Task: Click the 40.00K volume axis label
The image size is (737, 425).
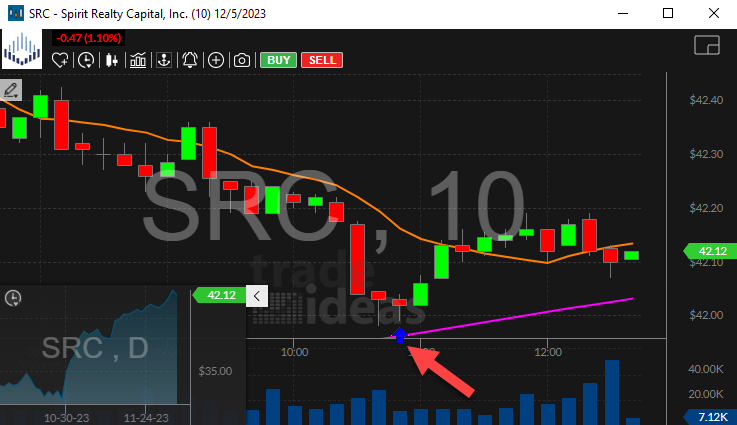Action: [x=706, y=370]
